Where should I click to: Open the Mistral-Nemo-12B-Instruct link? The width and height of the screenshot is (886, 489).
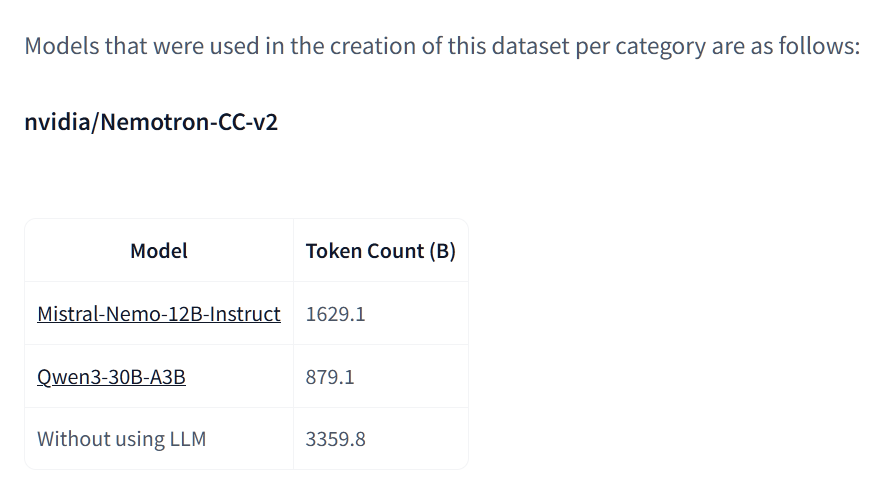pyautogui.click(x=159, y=314)
